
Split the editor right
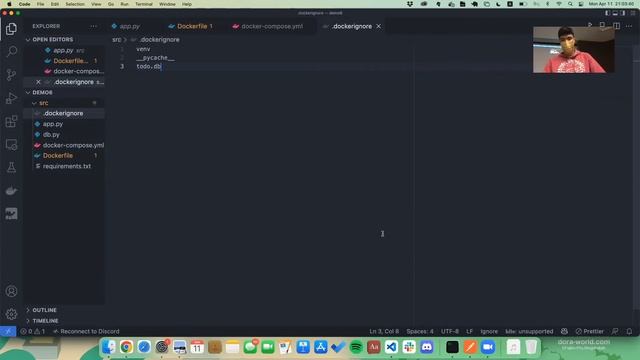(616, 26)
